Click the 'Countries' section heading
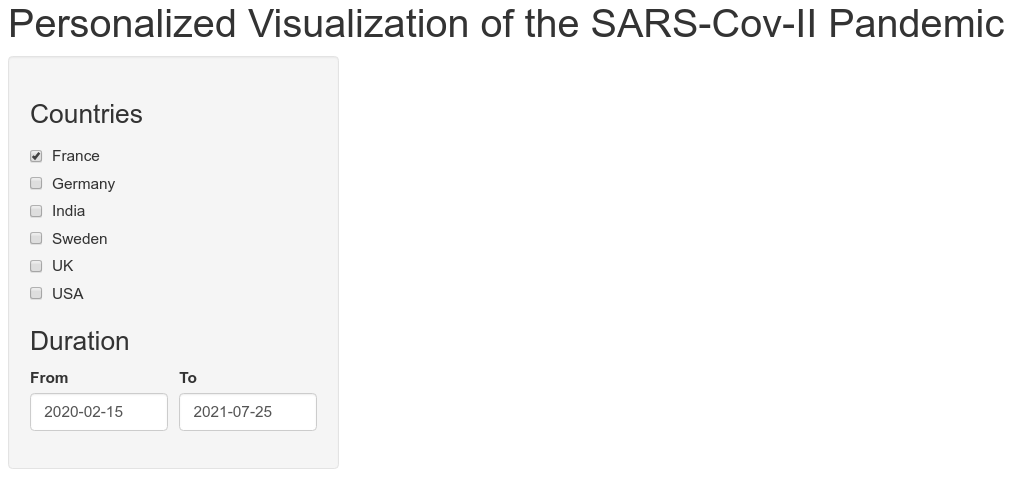This screenshot has width=1022, height=494. coord(86,114)
